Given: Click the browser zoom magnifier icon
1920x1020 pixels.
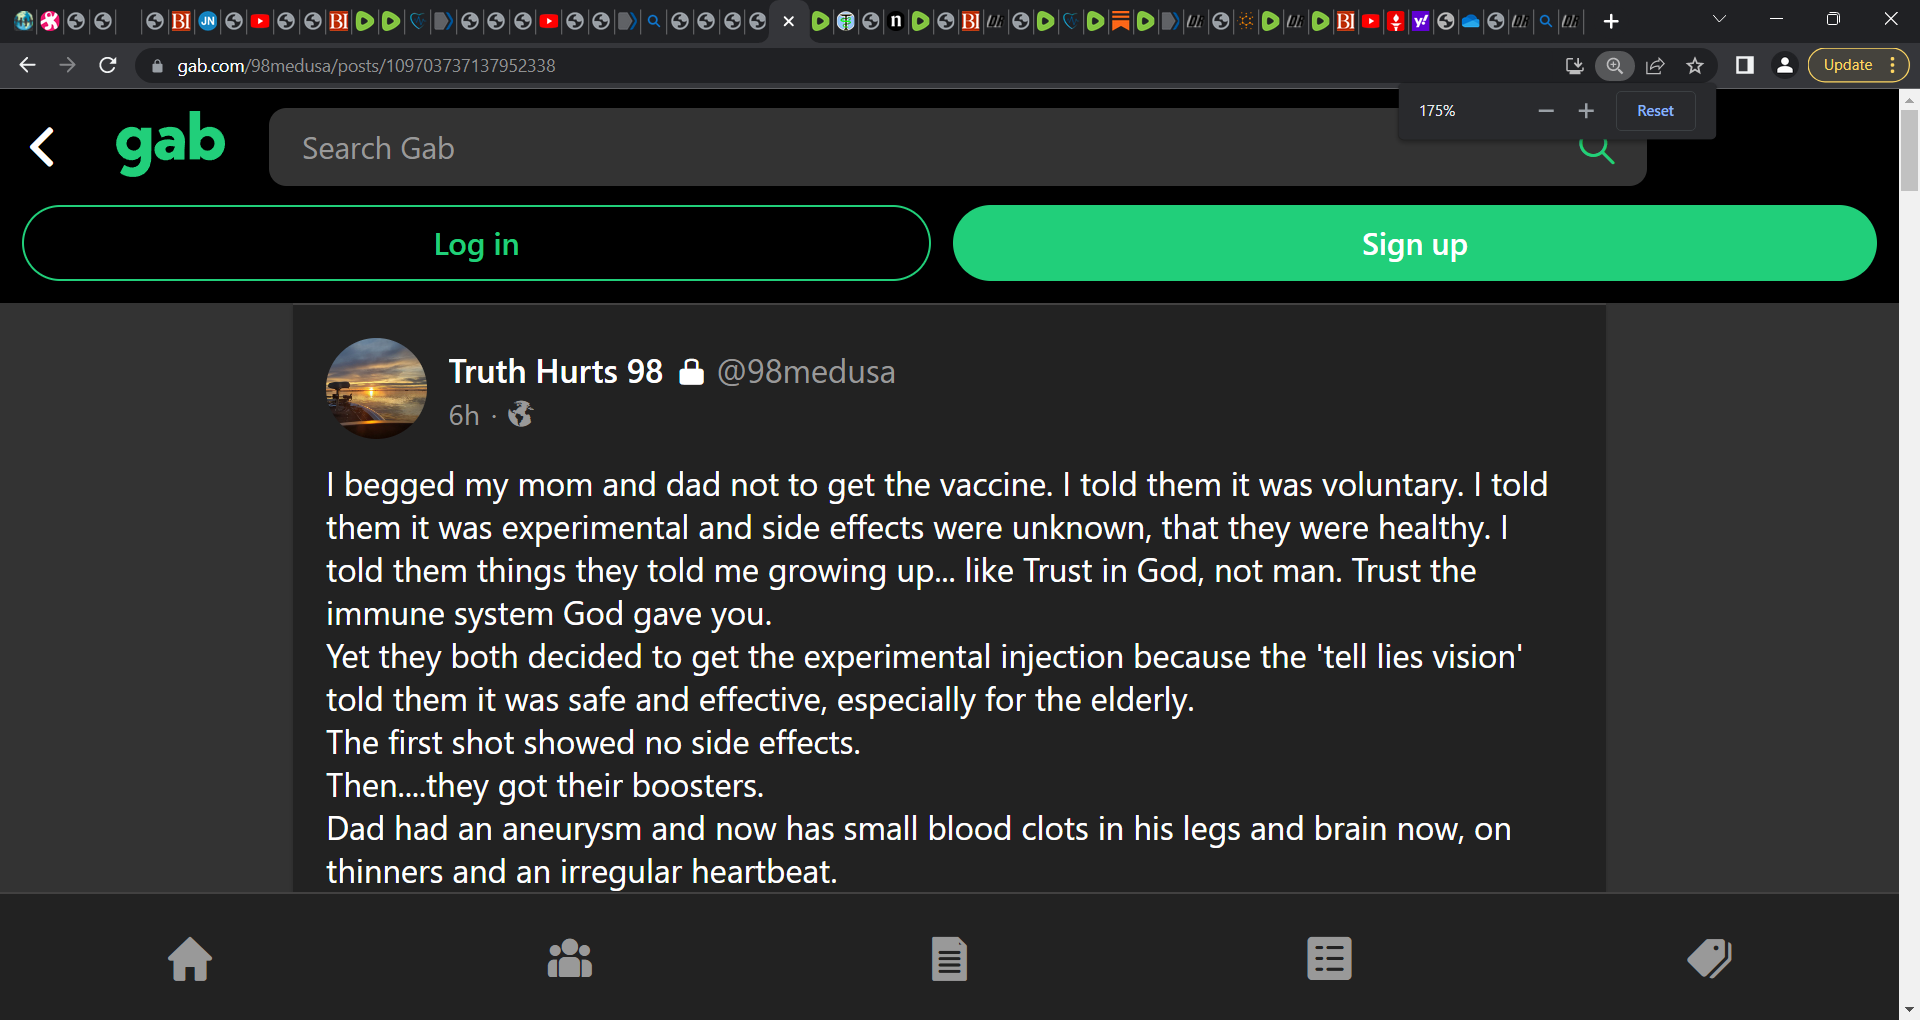Looking at the screenshot, I should 1614,66.
